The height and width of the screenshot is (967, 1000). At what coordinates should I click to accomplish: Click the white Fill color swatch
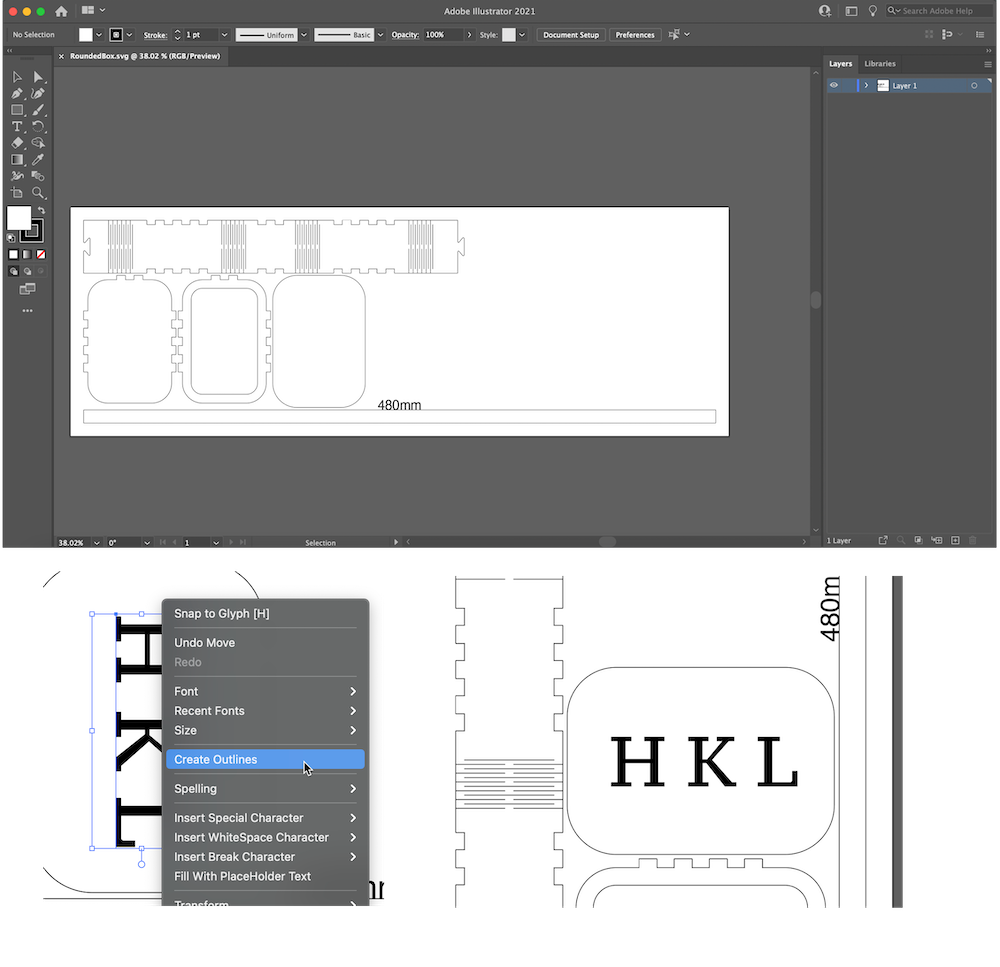pyautogui.click(x=19, y=218)
